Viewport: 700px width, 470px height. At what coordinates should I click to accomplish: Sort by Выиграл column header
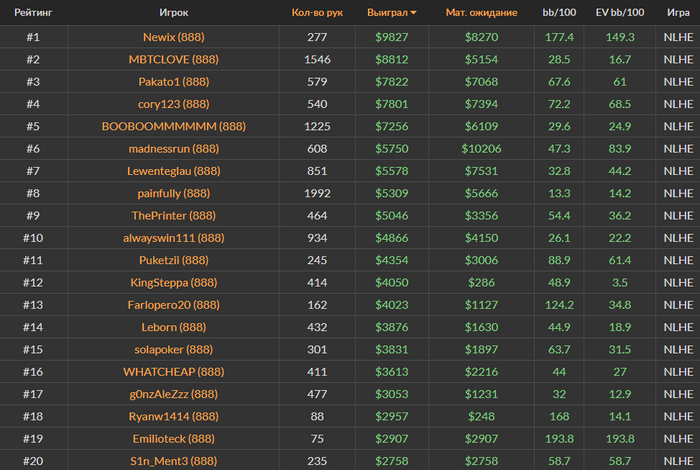[x=387, y=12]
